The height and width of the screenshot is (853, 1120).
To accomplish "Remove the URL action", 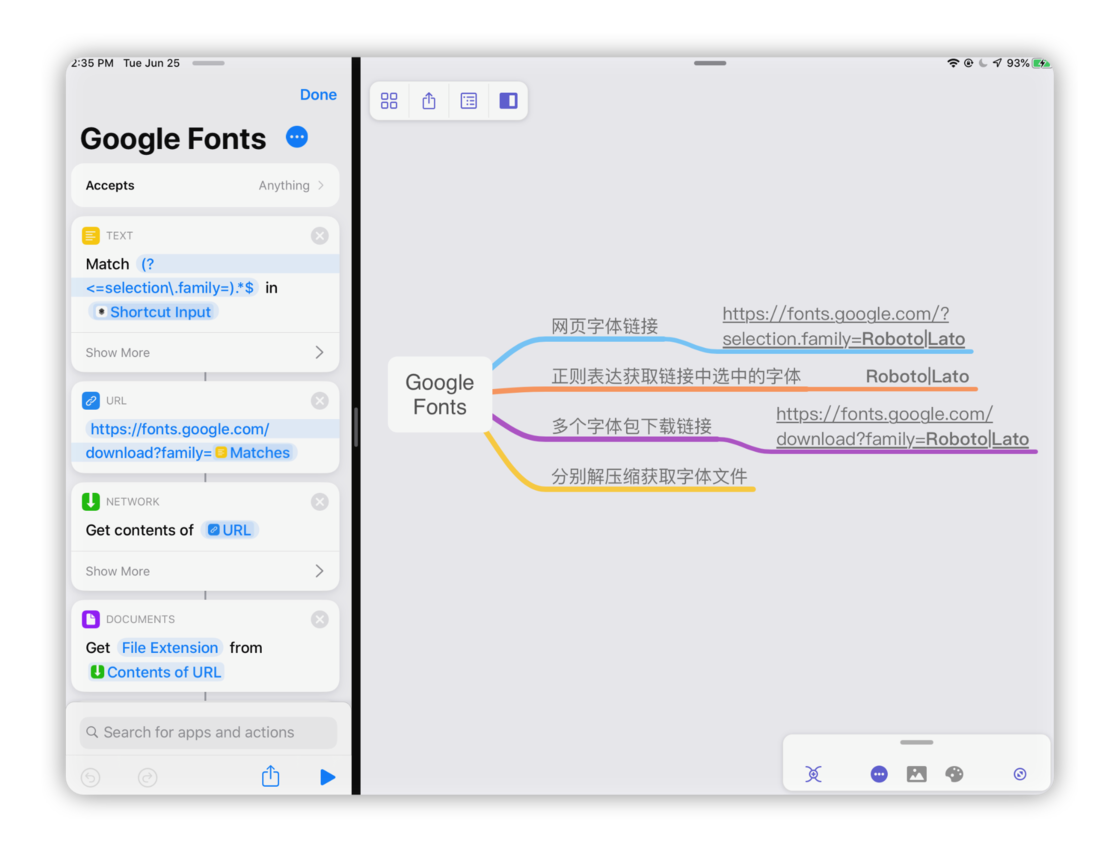I will pyautogui.click(x=319, y=401).
